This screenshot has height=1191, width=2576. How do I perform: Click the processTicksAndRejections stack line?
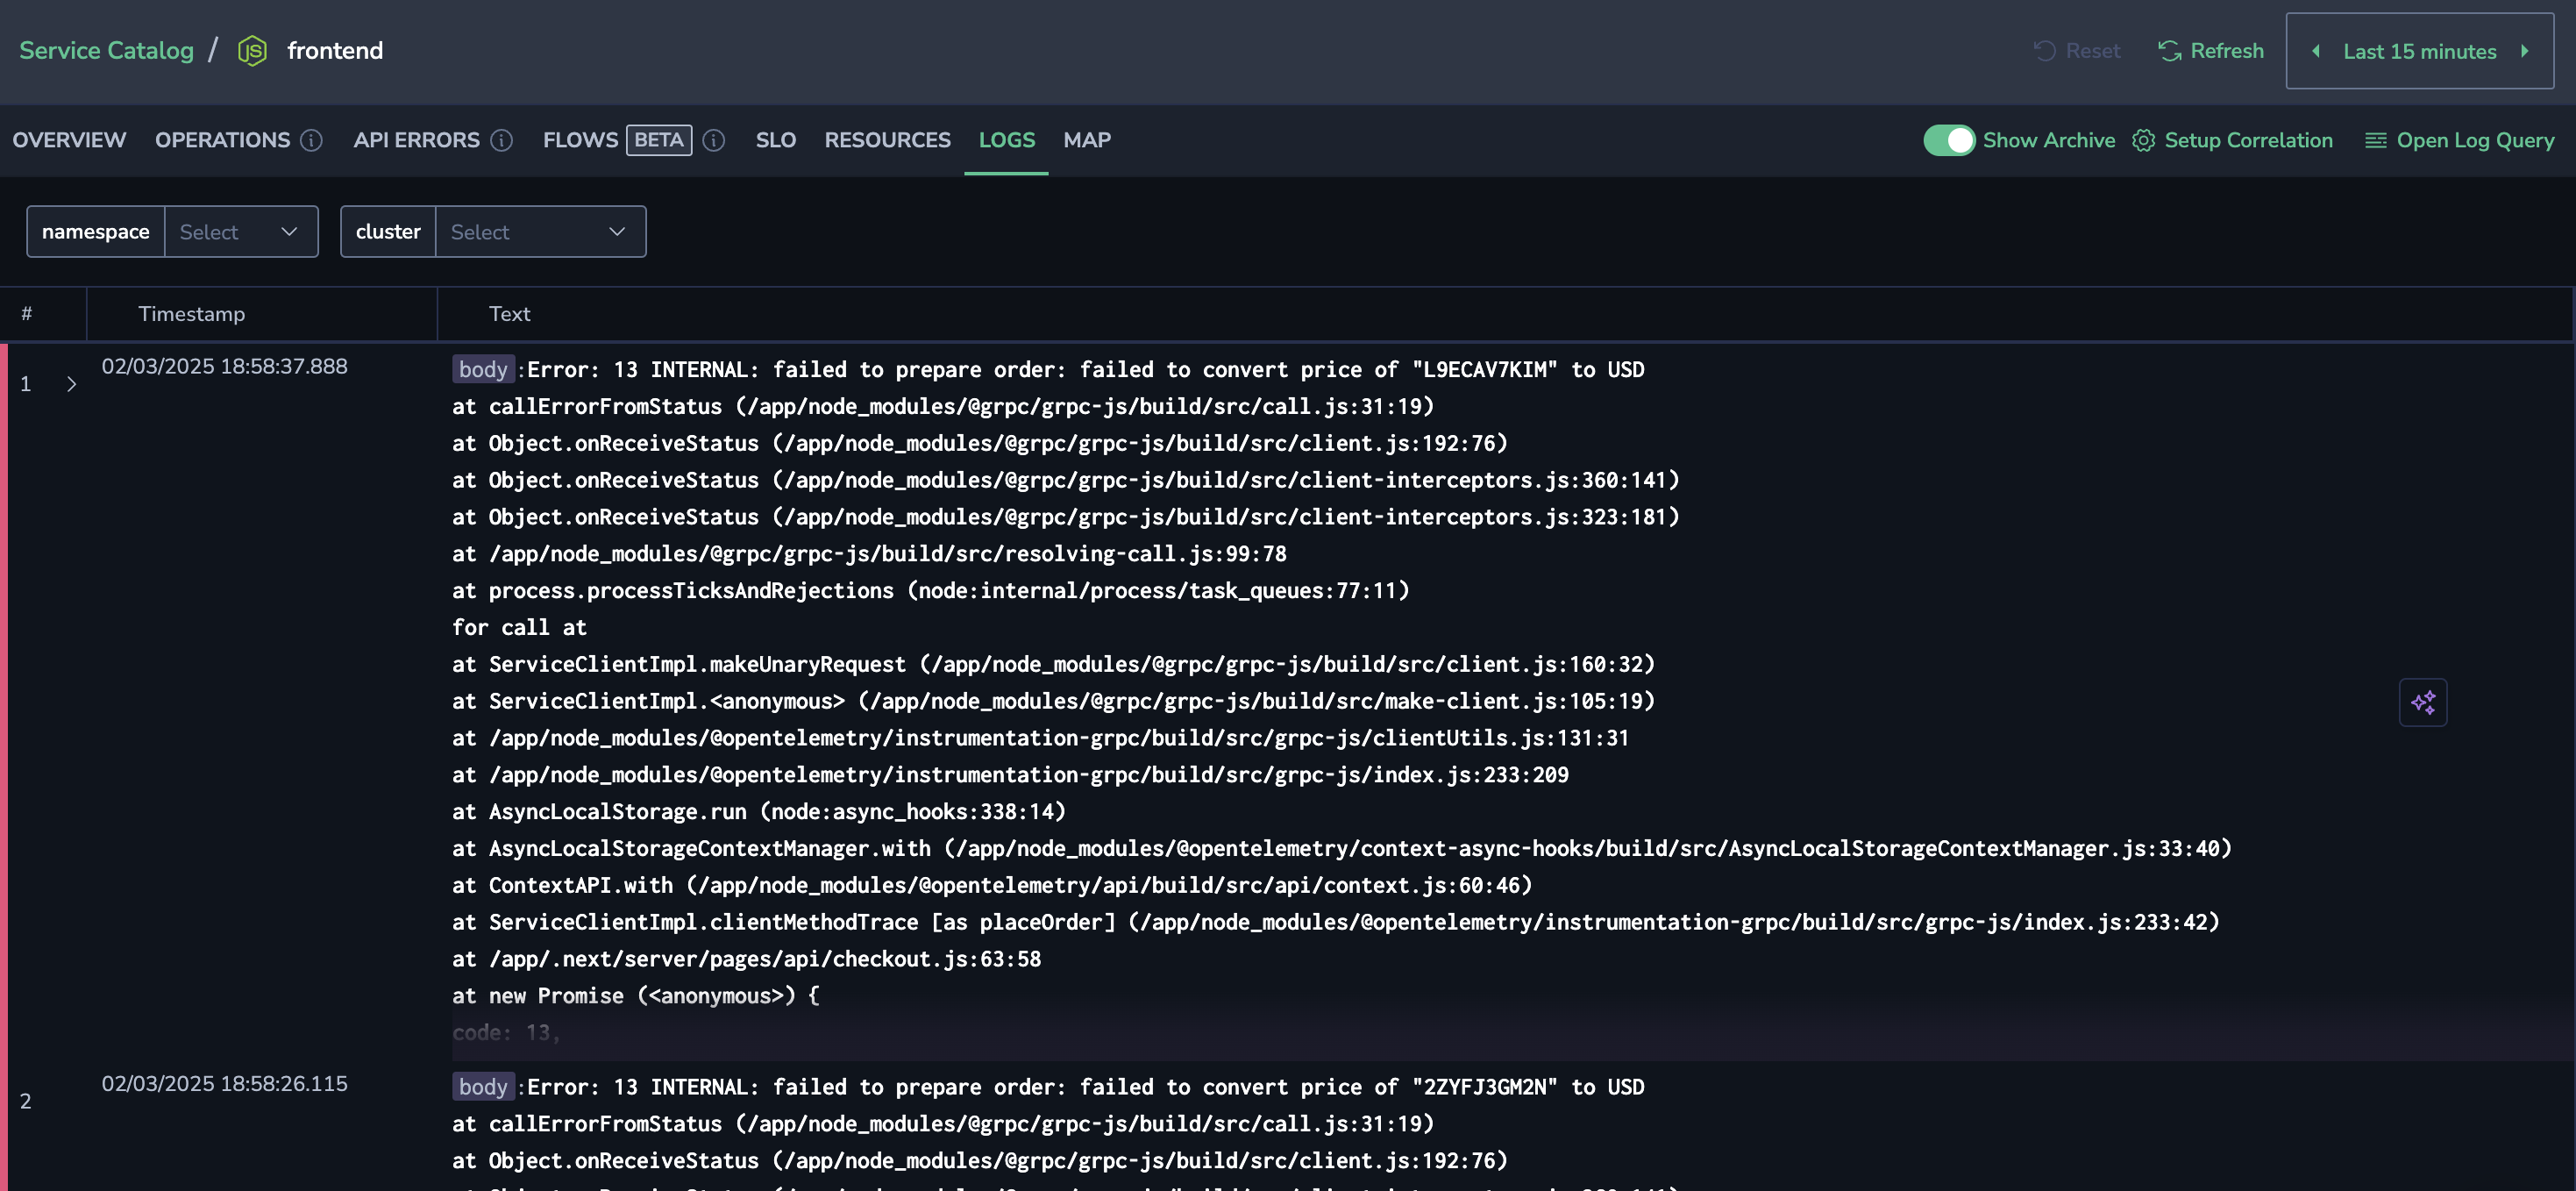coord(931,590)
